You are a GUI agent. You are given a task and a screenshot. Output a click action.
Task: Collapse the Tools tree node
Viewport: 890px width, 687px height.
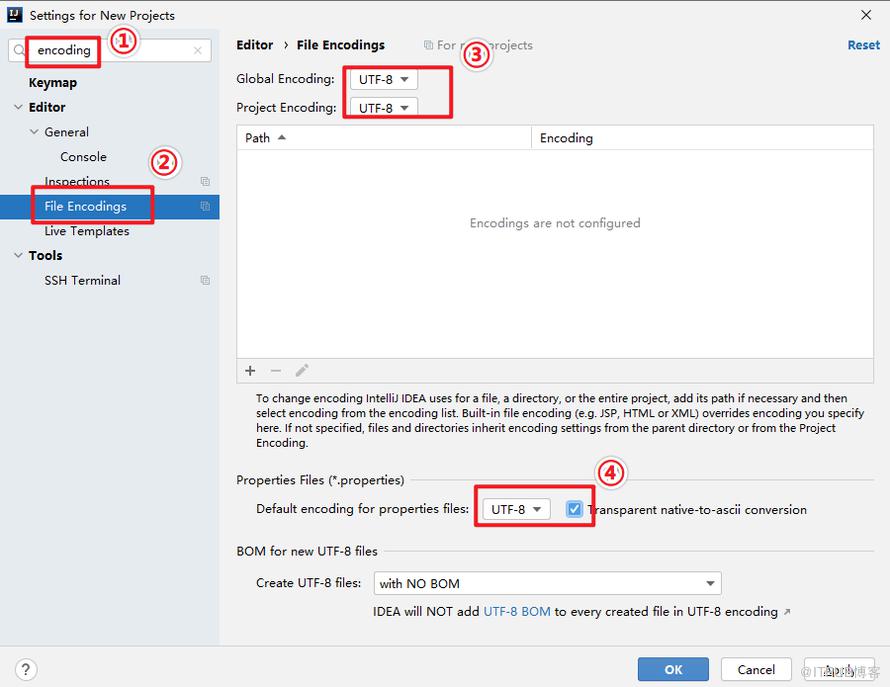pyautogui.click(x=18, y=255)
